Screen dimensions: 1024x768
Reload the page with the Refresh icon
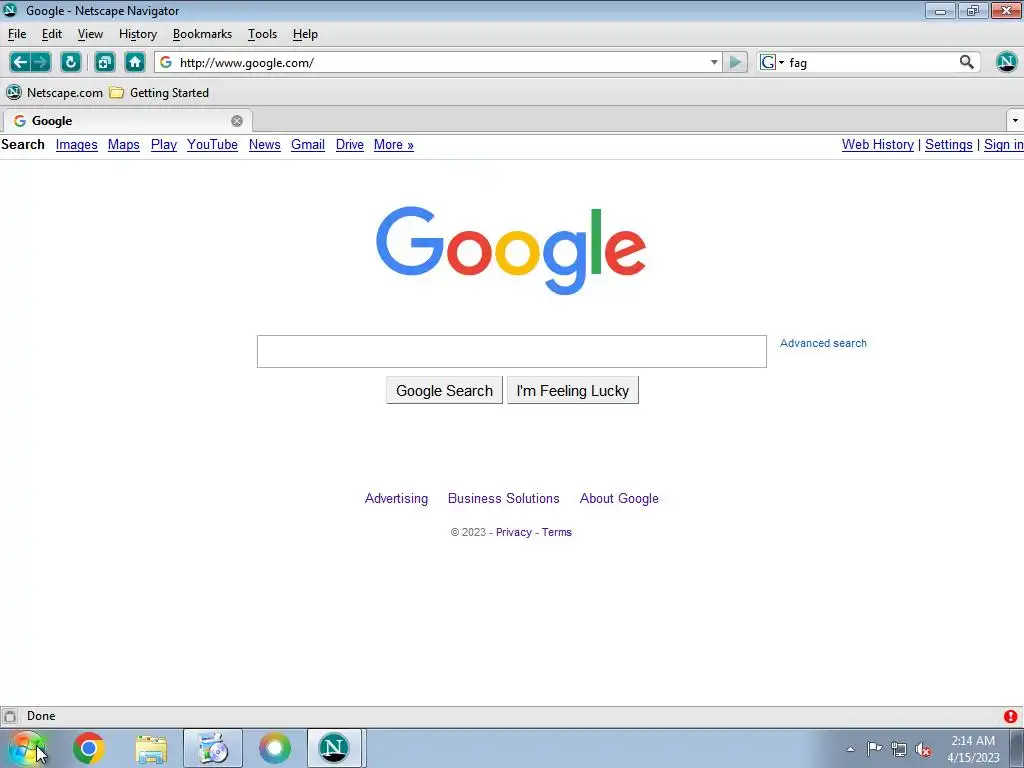coord(71,63)
